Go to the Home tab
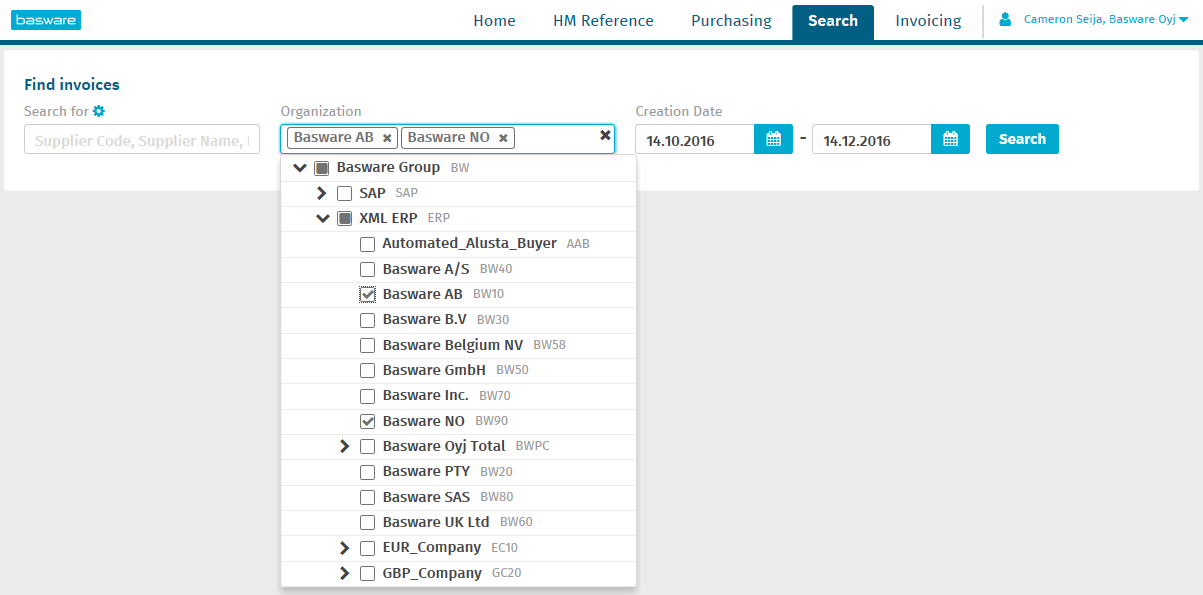Image resolution: width=1203 pixels, height=595 pixels. [x=494, y=21]
